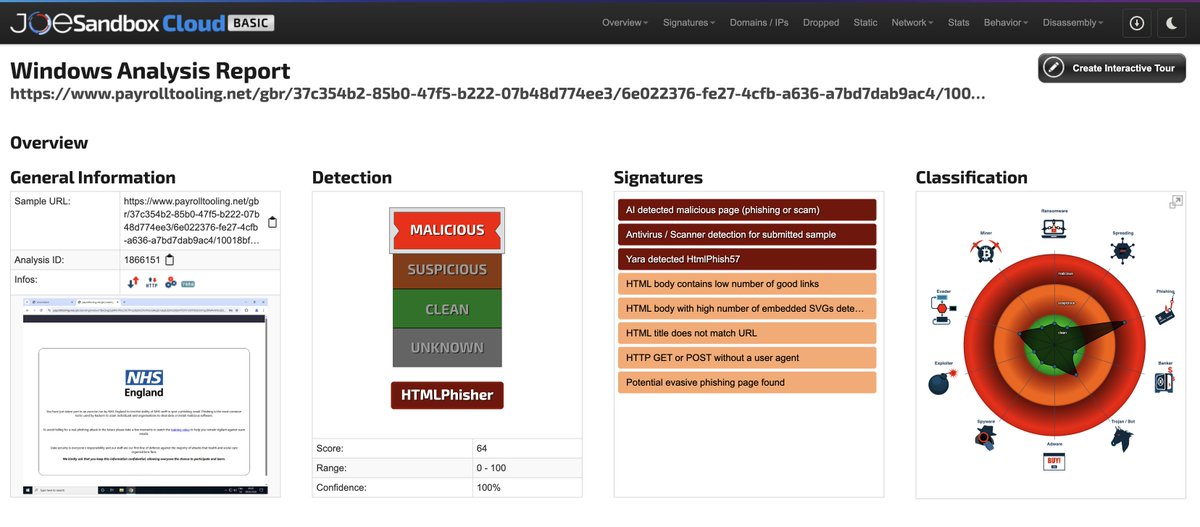Open 'Antivirus / Scanner detection' signature
Image resolution: width=1200 pixels, height=527 pixels.
747,234
